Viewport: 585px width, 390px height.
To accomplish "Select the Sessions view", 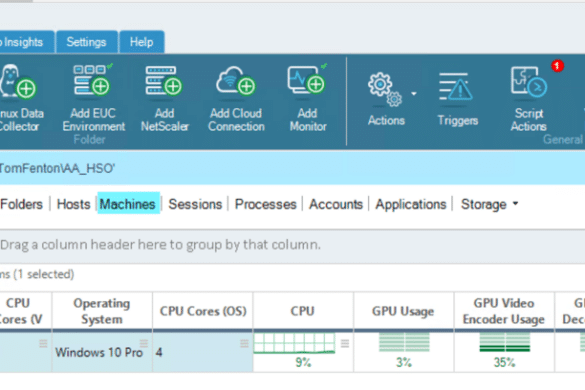I will pyautogui.click(x=195, y=204).
